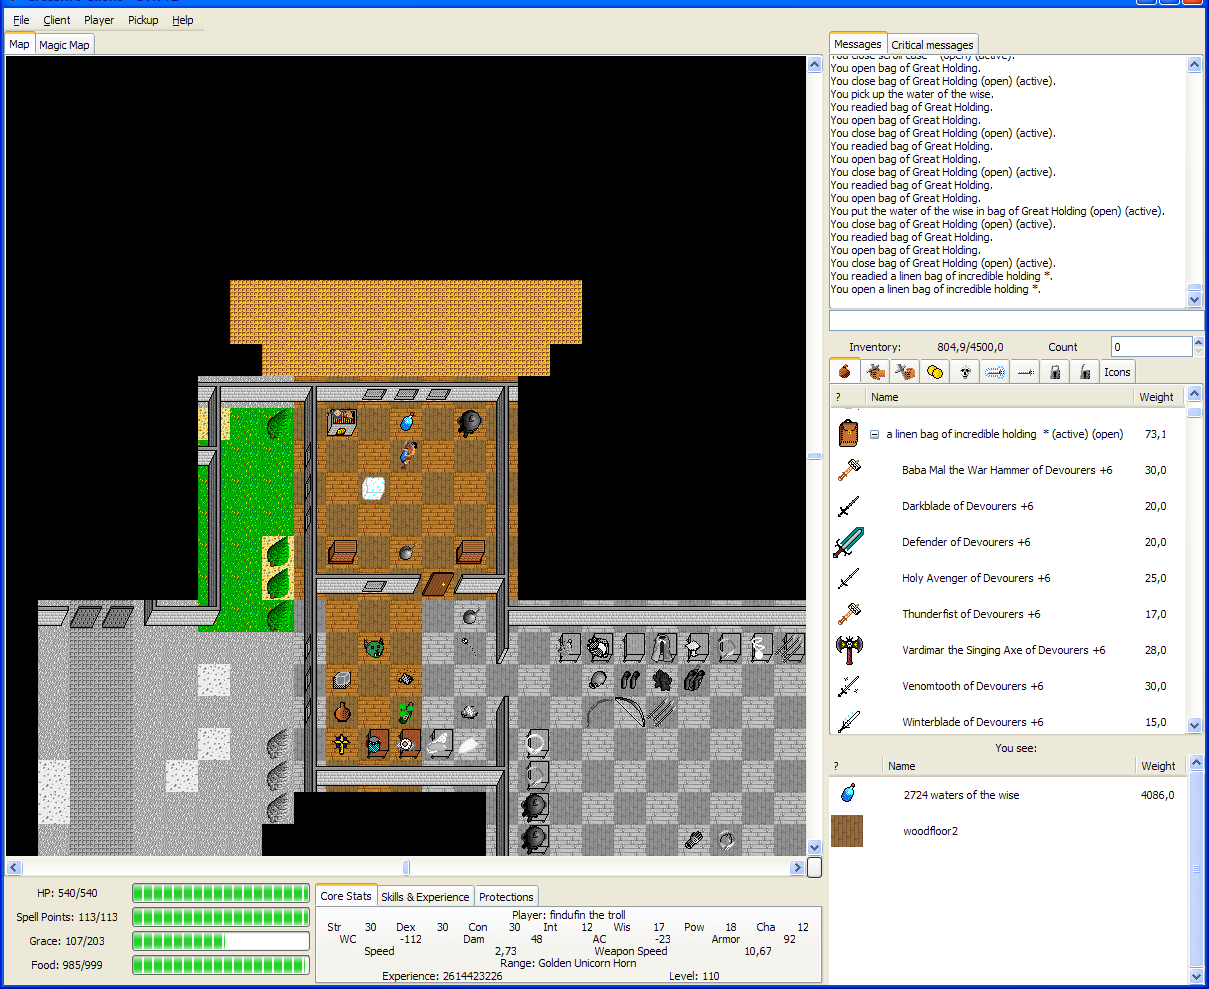The width and height of the screenshot is (1209, 989).
Task: Select the glowing magical sword inventory tab
Action: tap(995, 371)
